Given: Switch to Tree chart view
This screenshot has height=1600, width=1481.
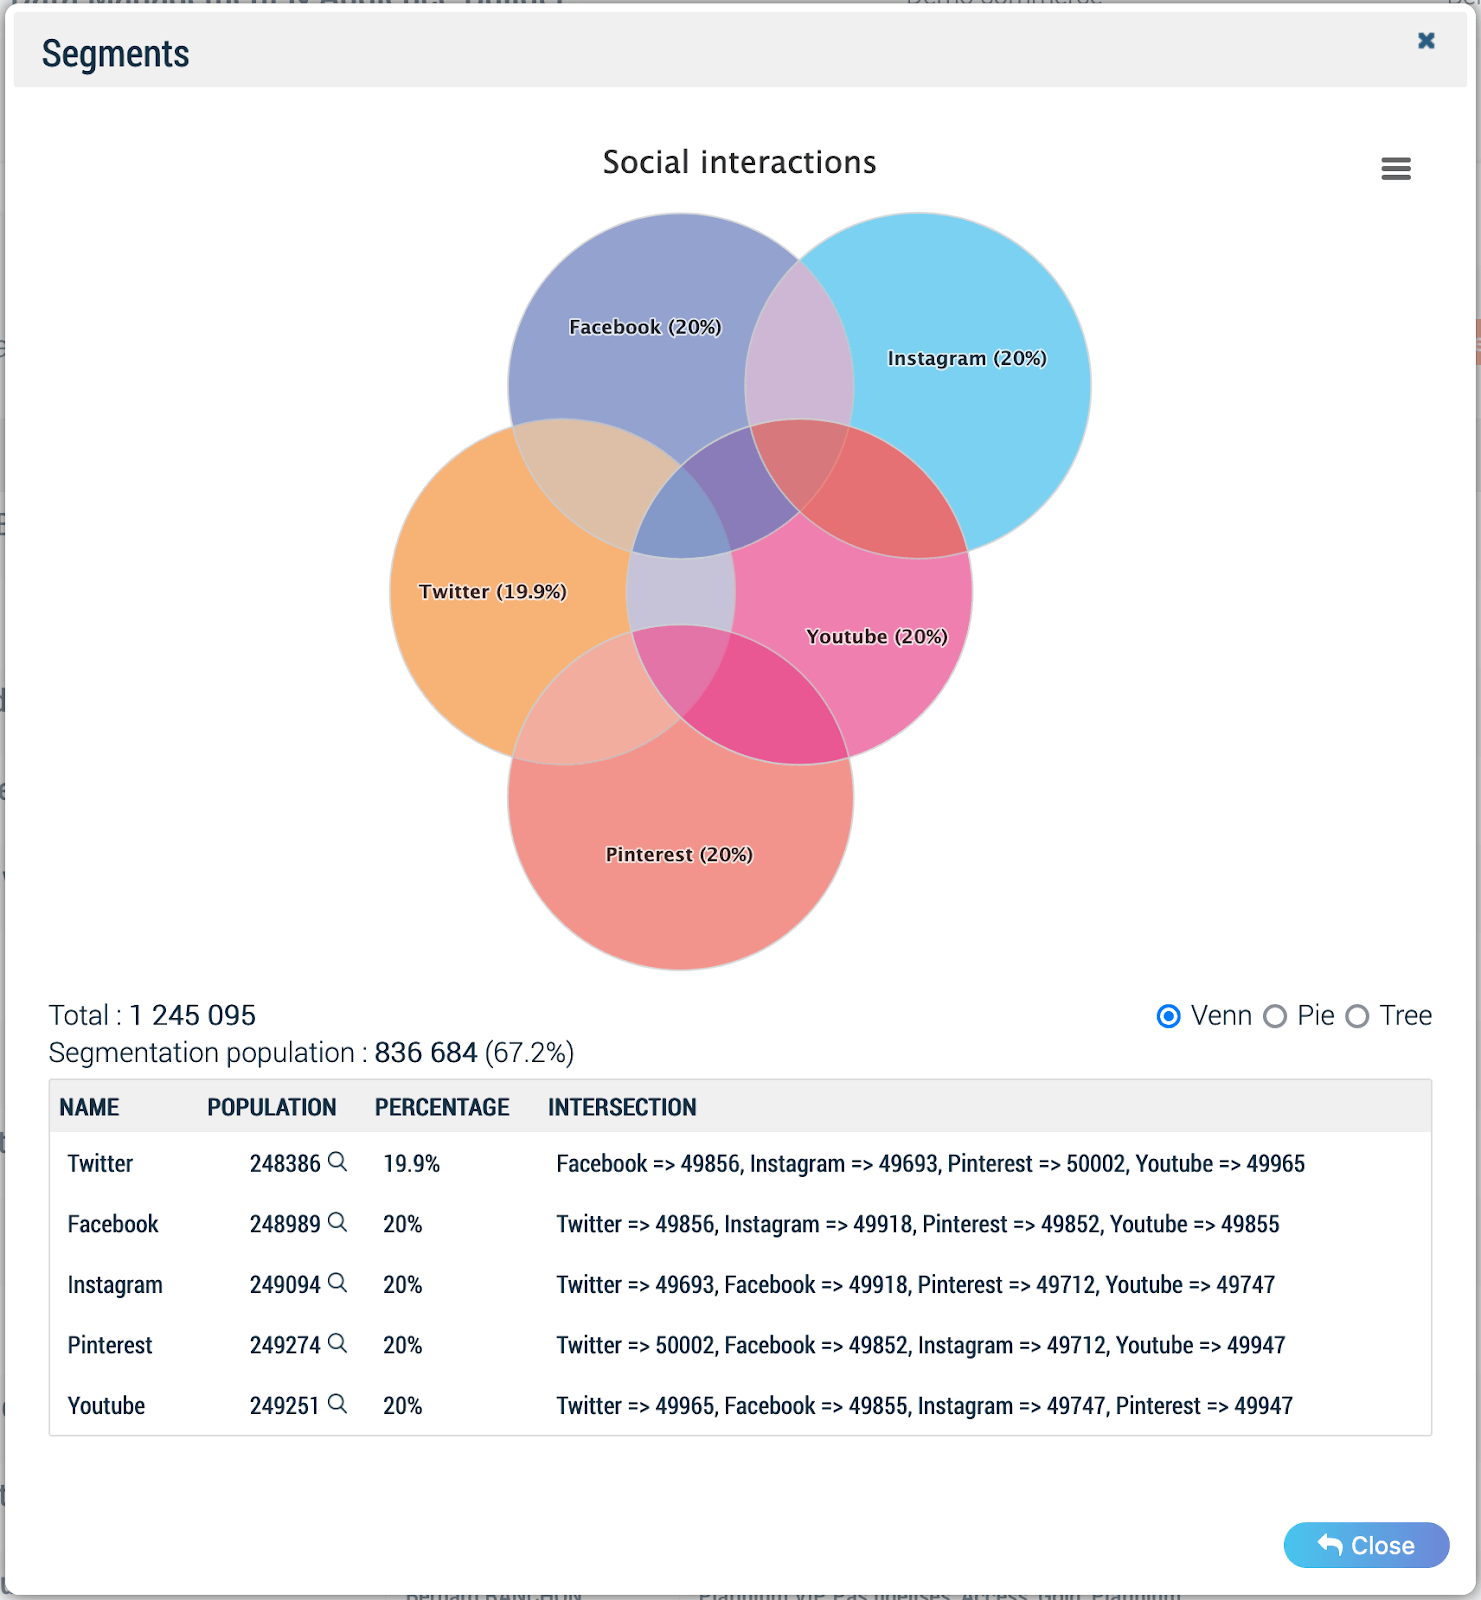Looking at the screenshot, I should 1357,1016.
